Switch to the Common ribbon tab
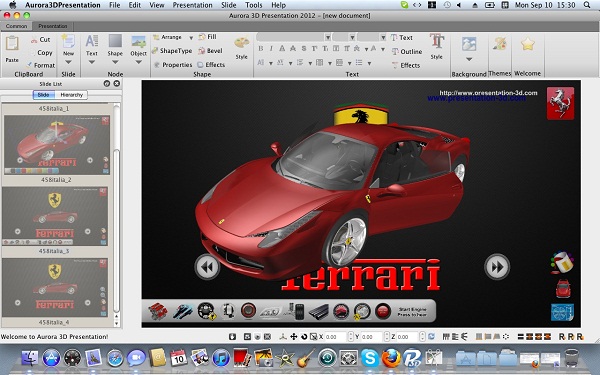This screenshot has width=600, height=375. pyautogui.click(x=16, y=26)
